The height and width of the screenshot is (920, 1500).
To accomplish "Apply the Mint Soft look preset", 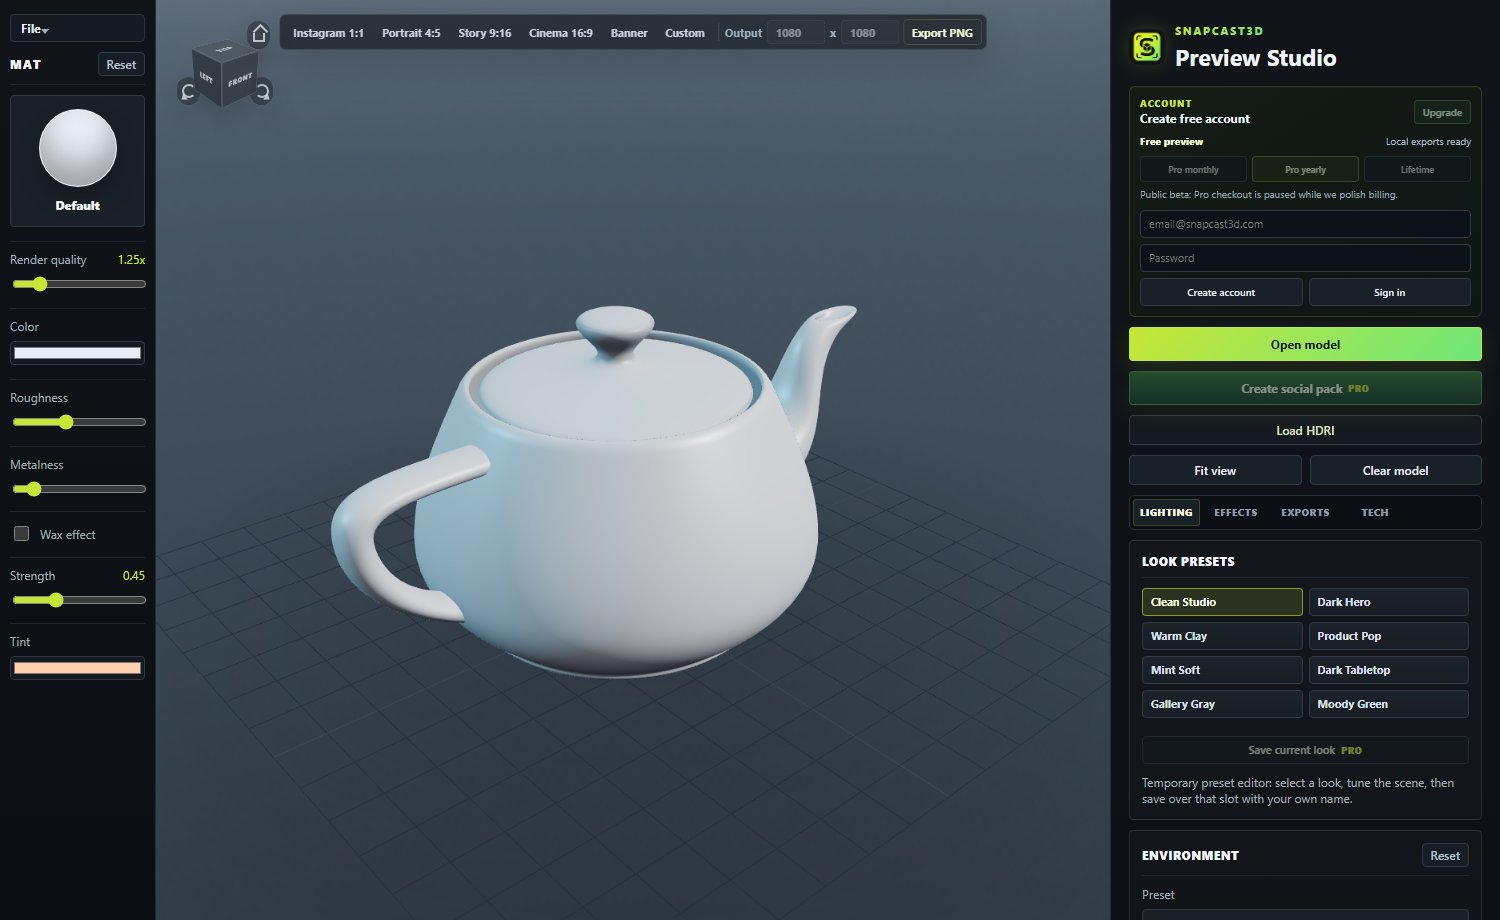I will click(x=1222, y=670).
